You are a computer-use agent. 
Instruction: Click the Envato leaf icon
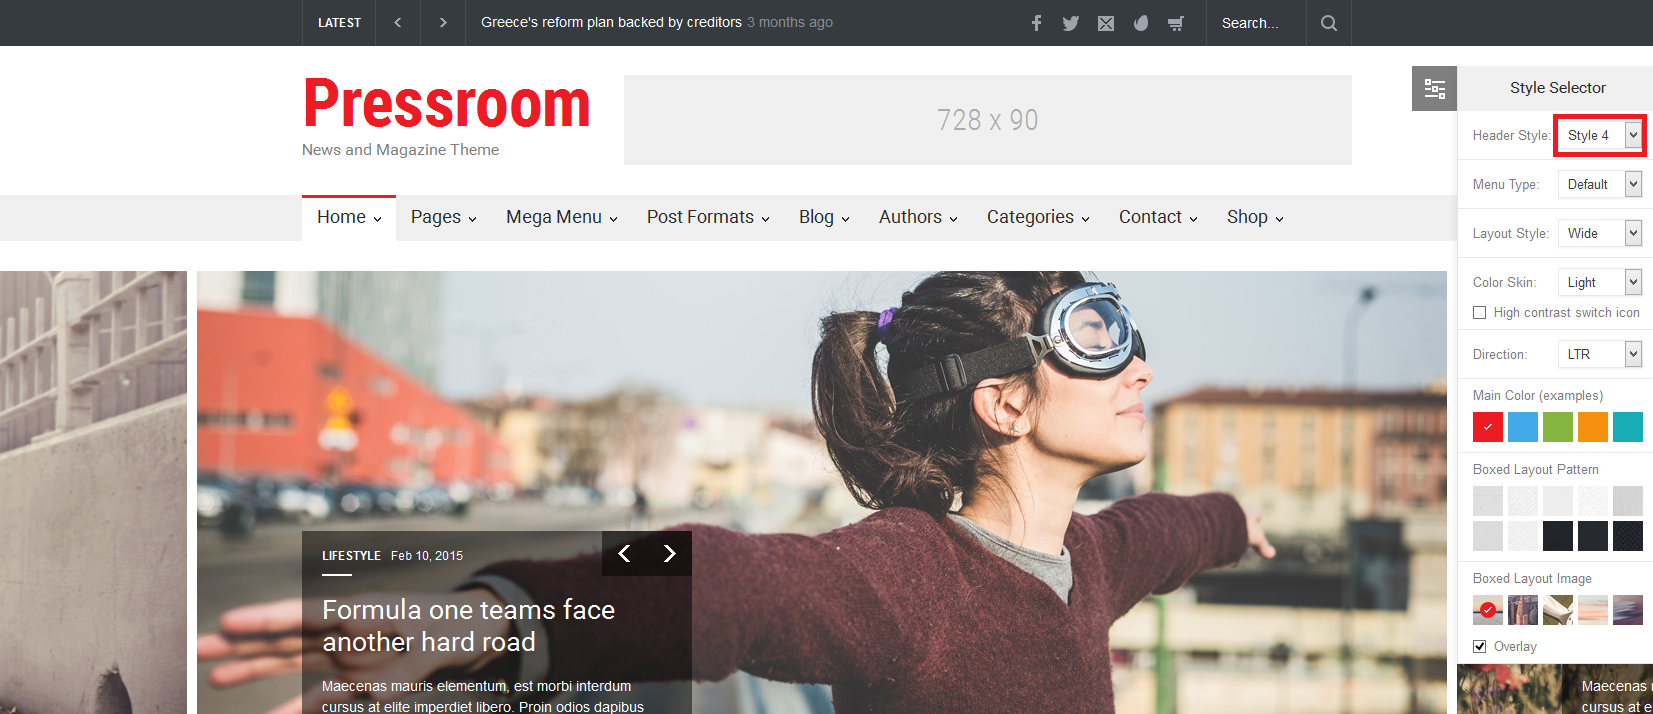click(x=1141, y=23)
